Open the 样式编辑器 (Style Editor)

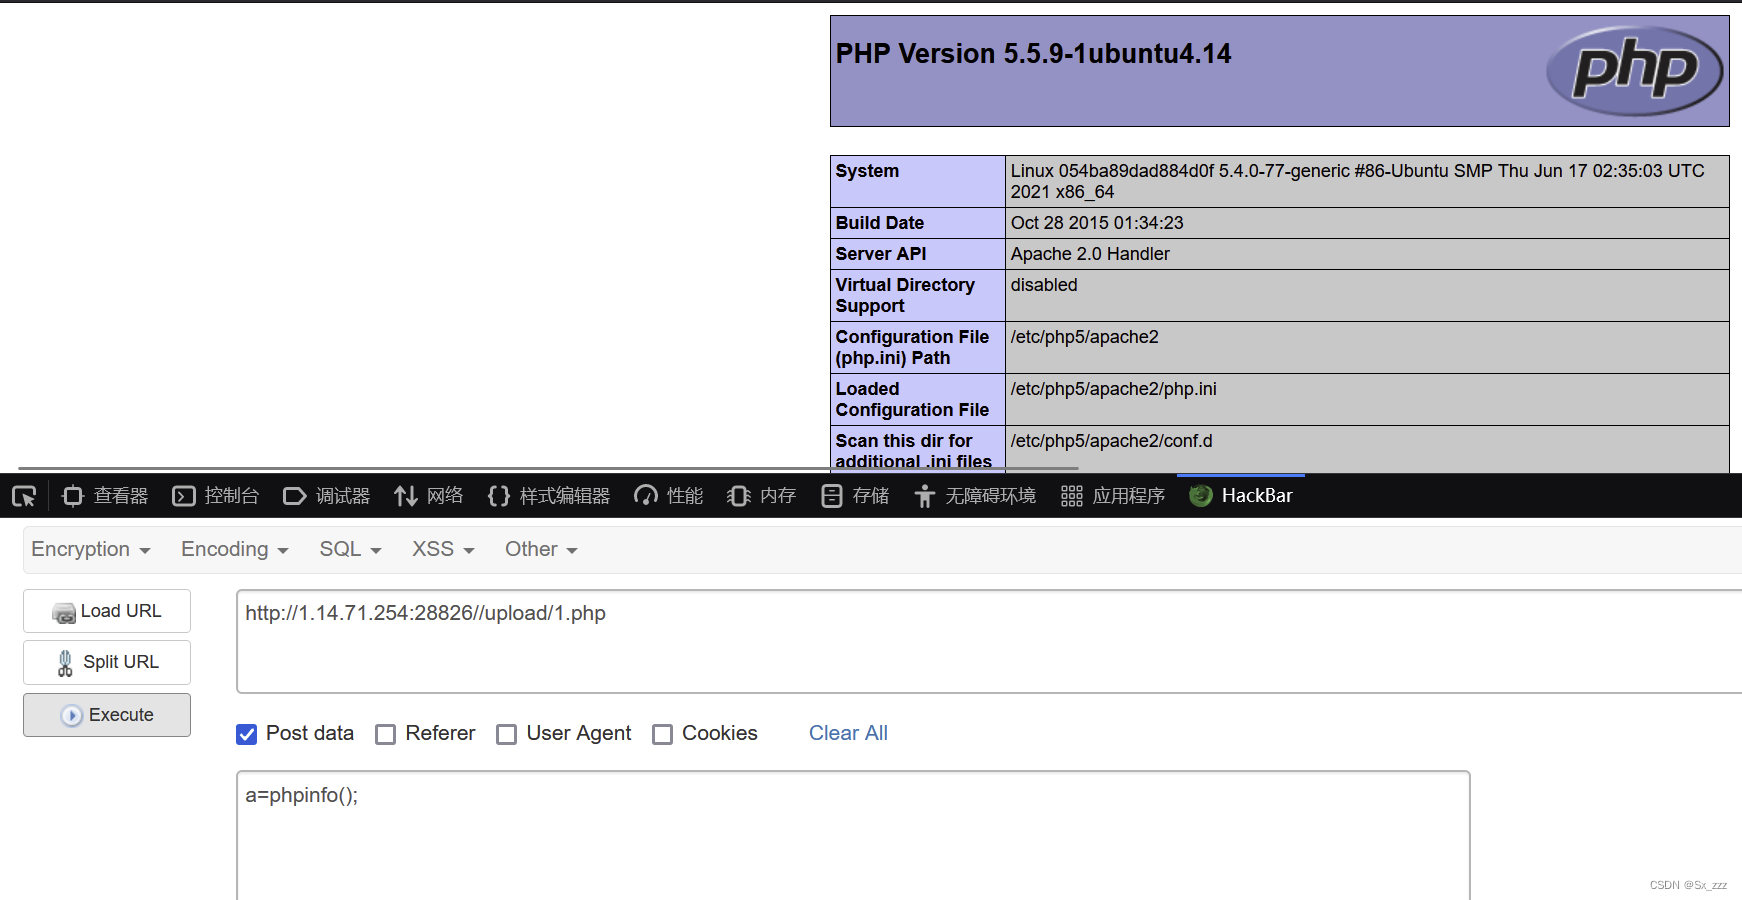[549, 495]
